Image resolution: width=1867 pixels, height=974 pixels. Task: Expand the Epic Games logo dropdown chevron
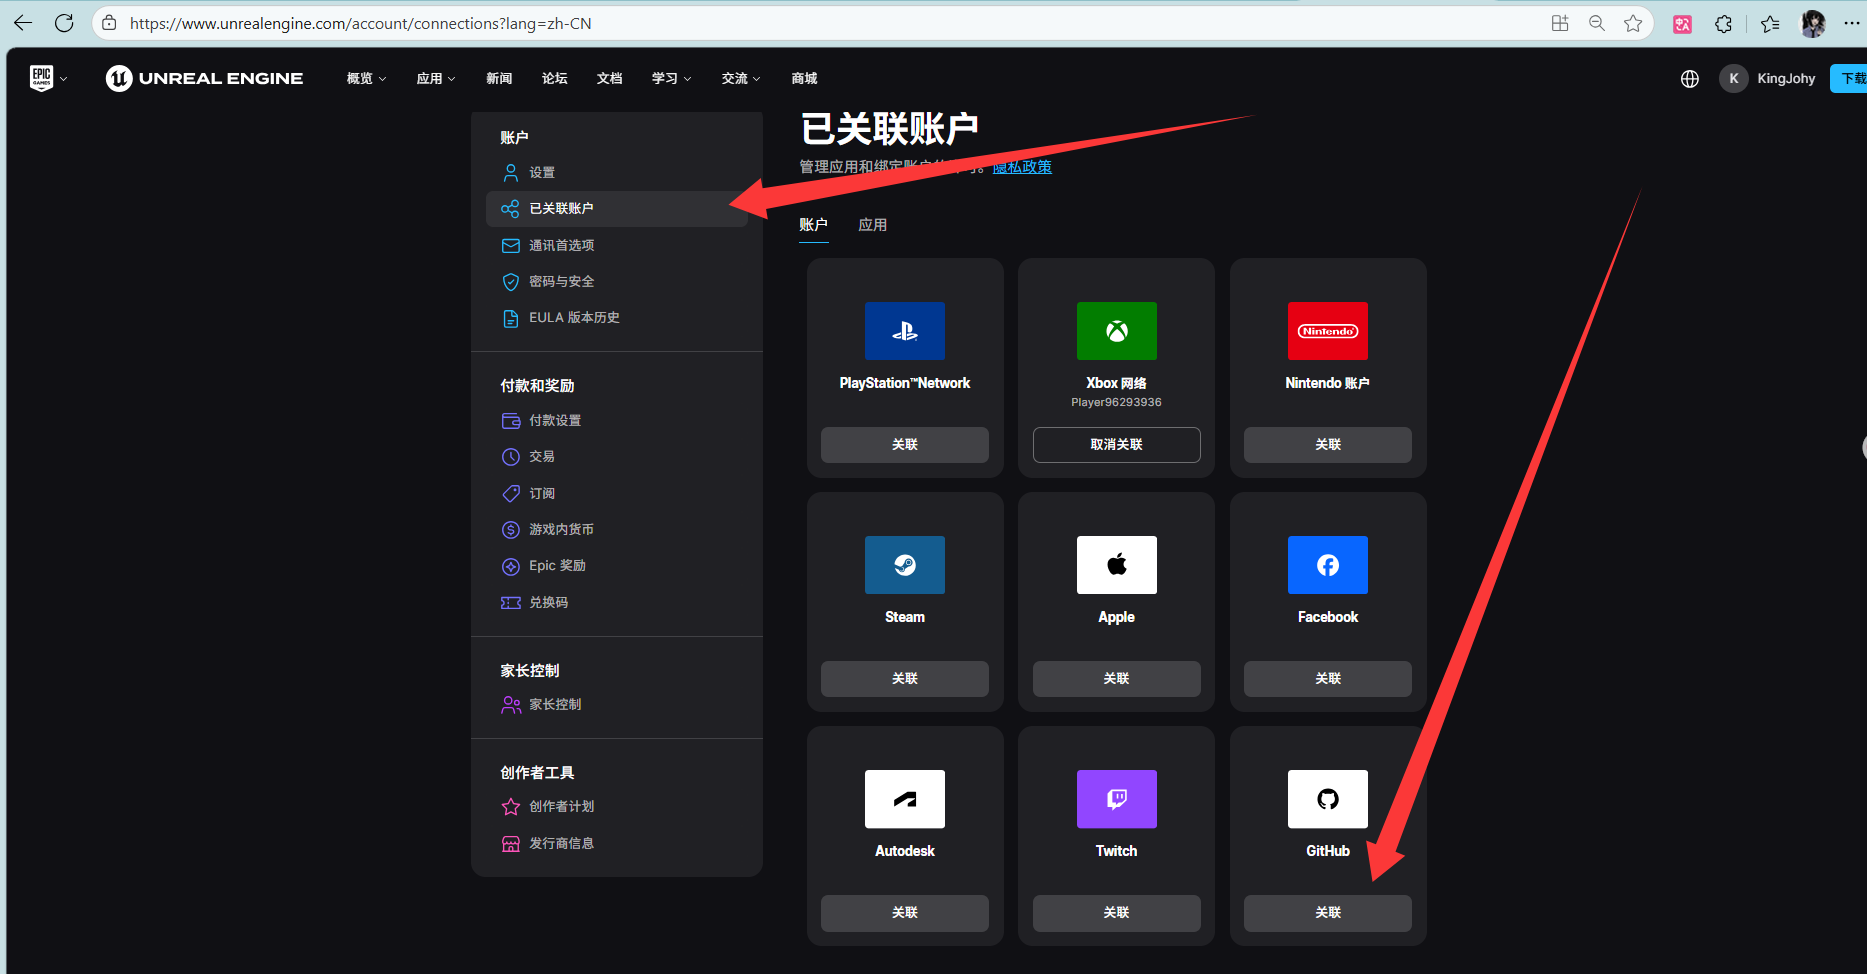[63, 79]
